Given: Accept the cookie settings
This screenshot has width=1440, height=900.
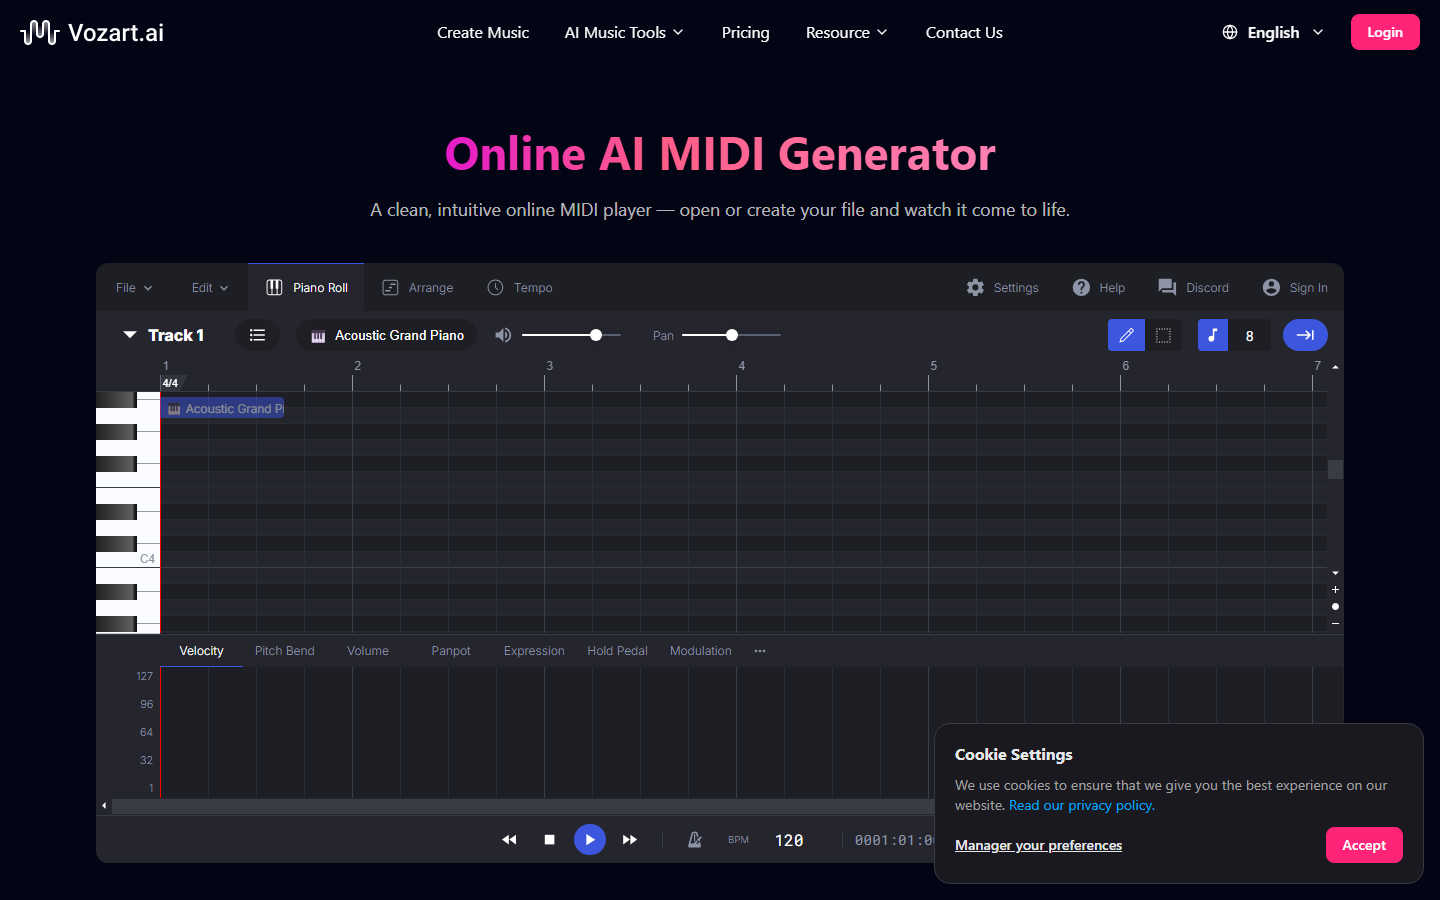Looking at the screenshot, I should pyautogui.click(x=1364, y=845).
